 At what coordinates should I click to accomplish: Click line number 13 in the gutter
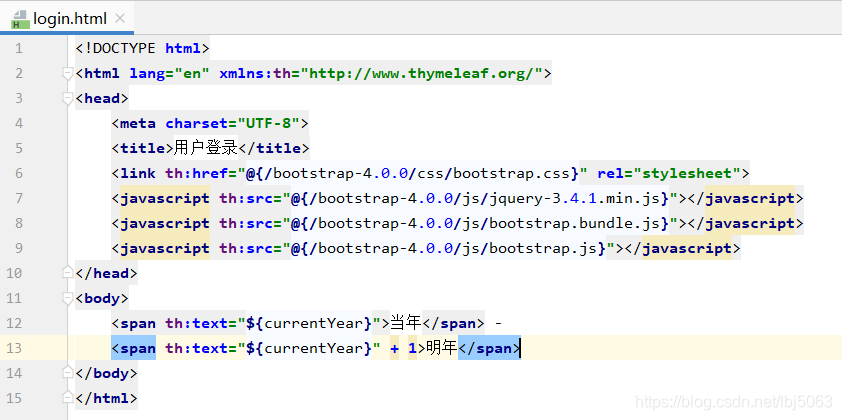click(x=14, y=348)
